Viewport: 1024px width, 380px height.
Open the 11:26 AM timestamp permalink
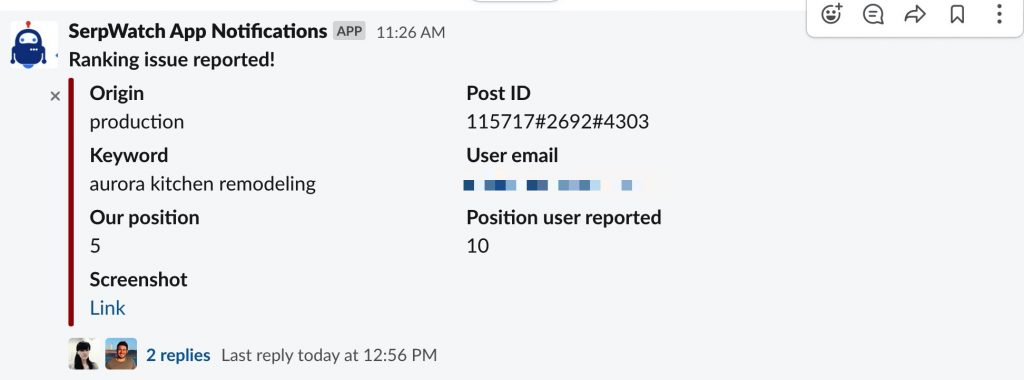point(411,32)
